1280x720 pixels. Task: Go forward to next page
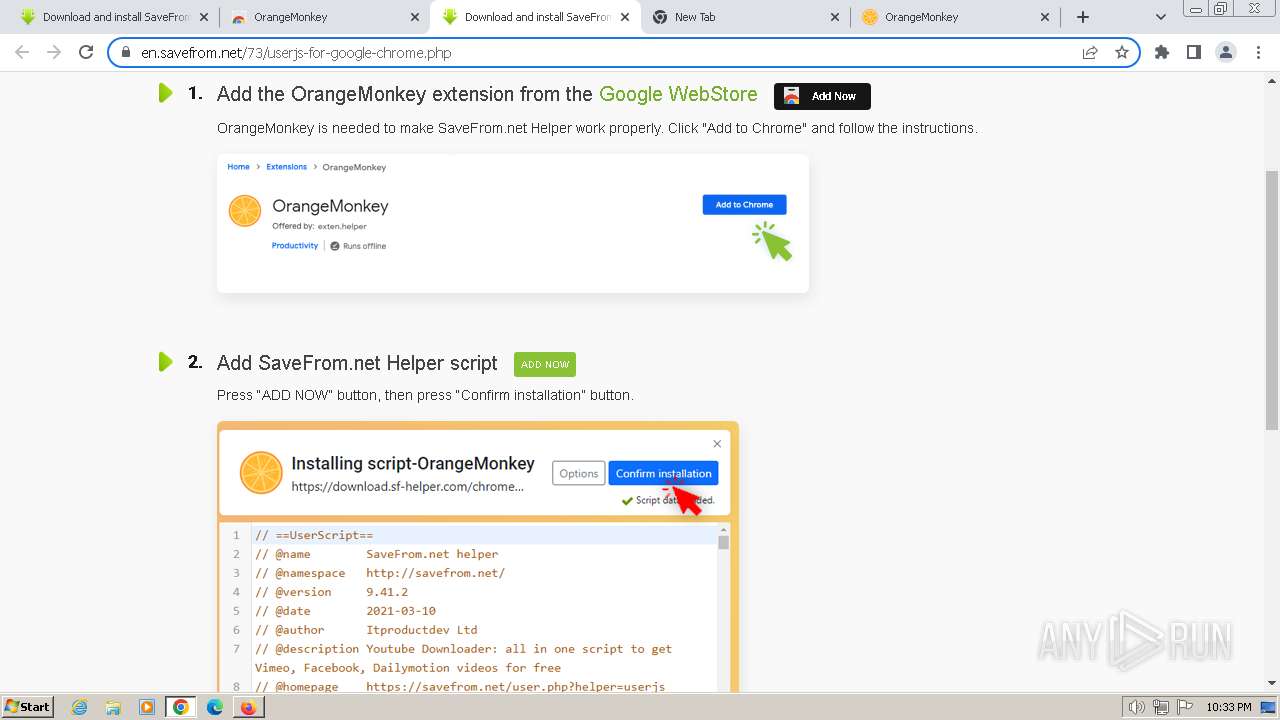54,53
